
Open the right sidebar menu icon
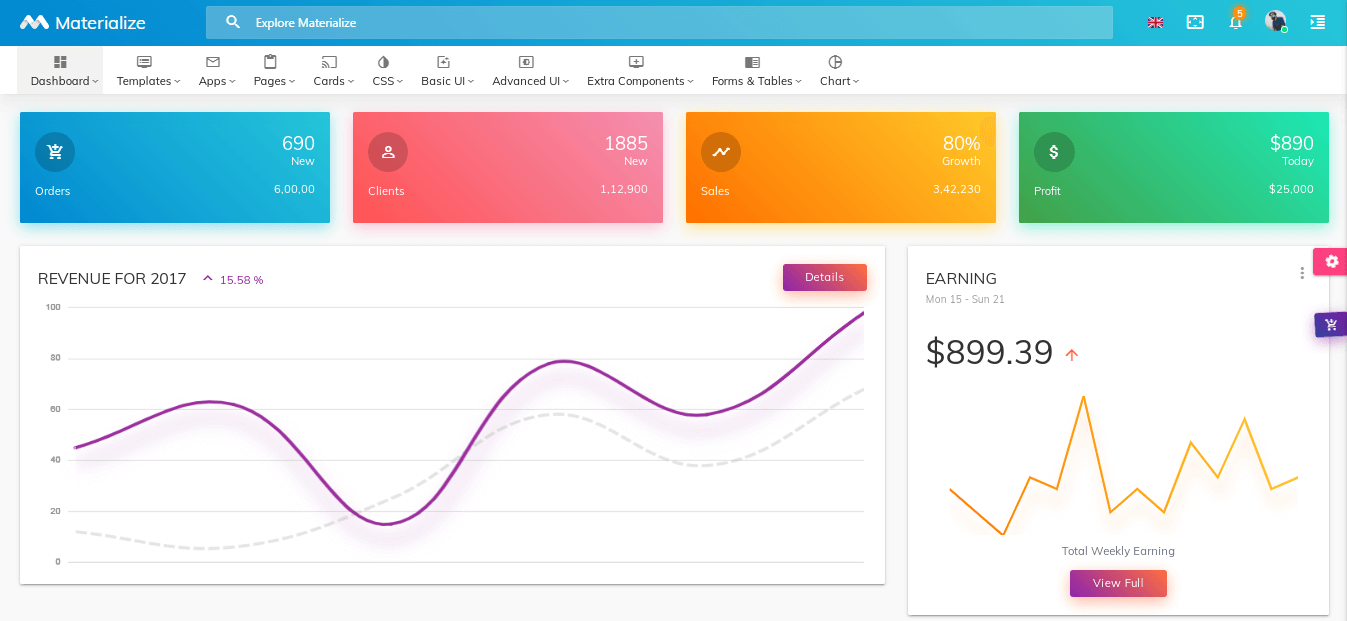click(x=1317, y=22)
